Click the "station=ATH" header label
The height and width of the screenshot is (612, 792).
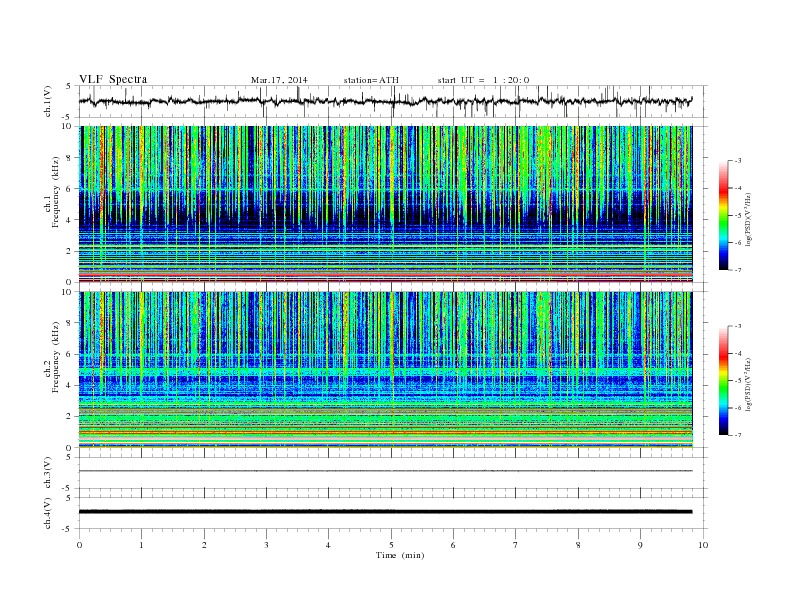coord(371,80)
